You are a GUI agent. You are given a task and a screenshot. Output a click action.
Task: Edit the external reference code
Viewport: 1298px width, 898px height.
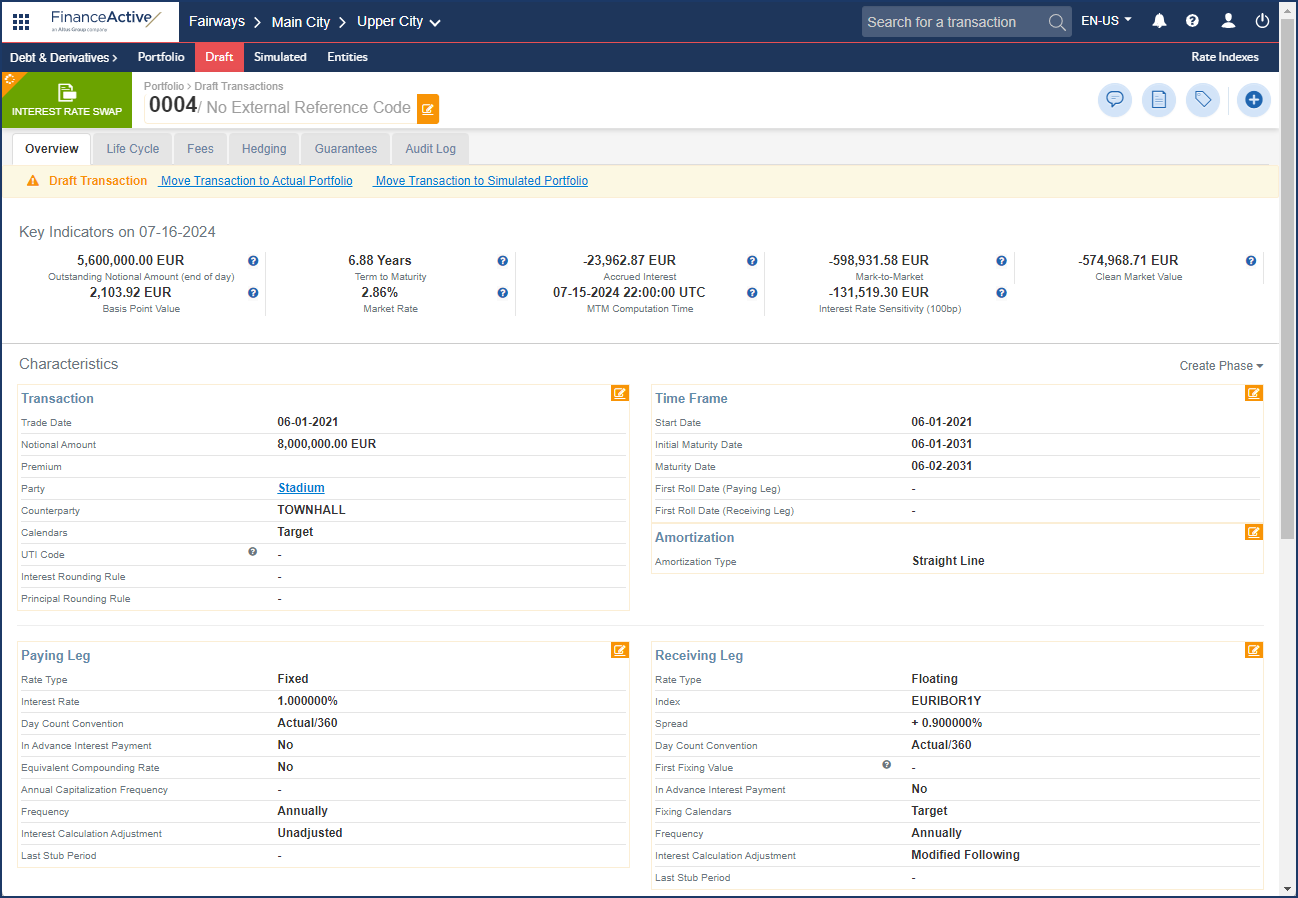click(428, 108)
